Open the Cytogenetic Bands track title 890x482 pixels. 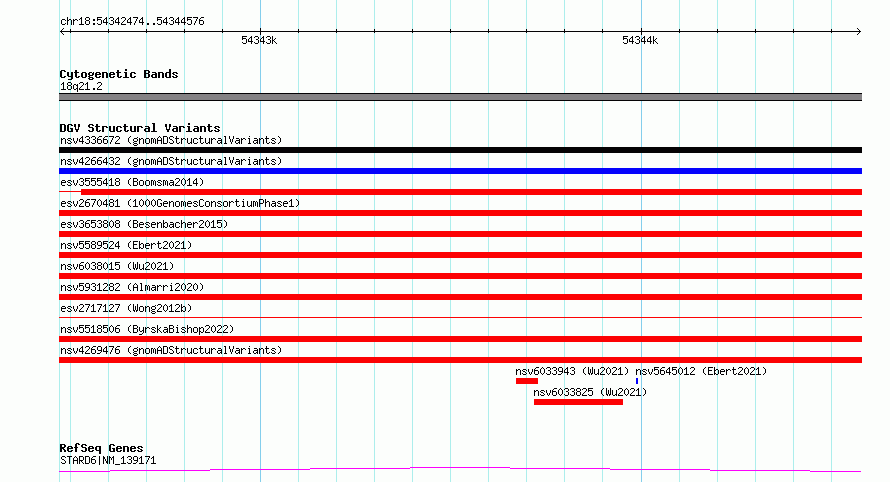coord(119,74)
